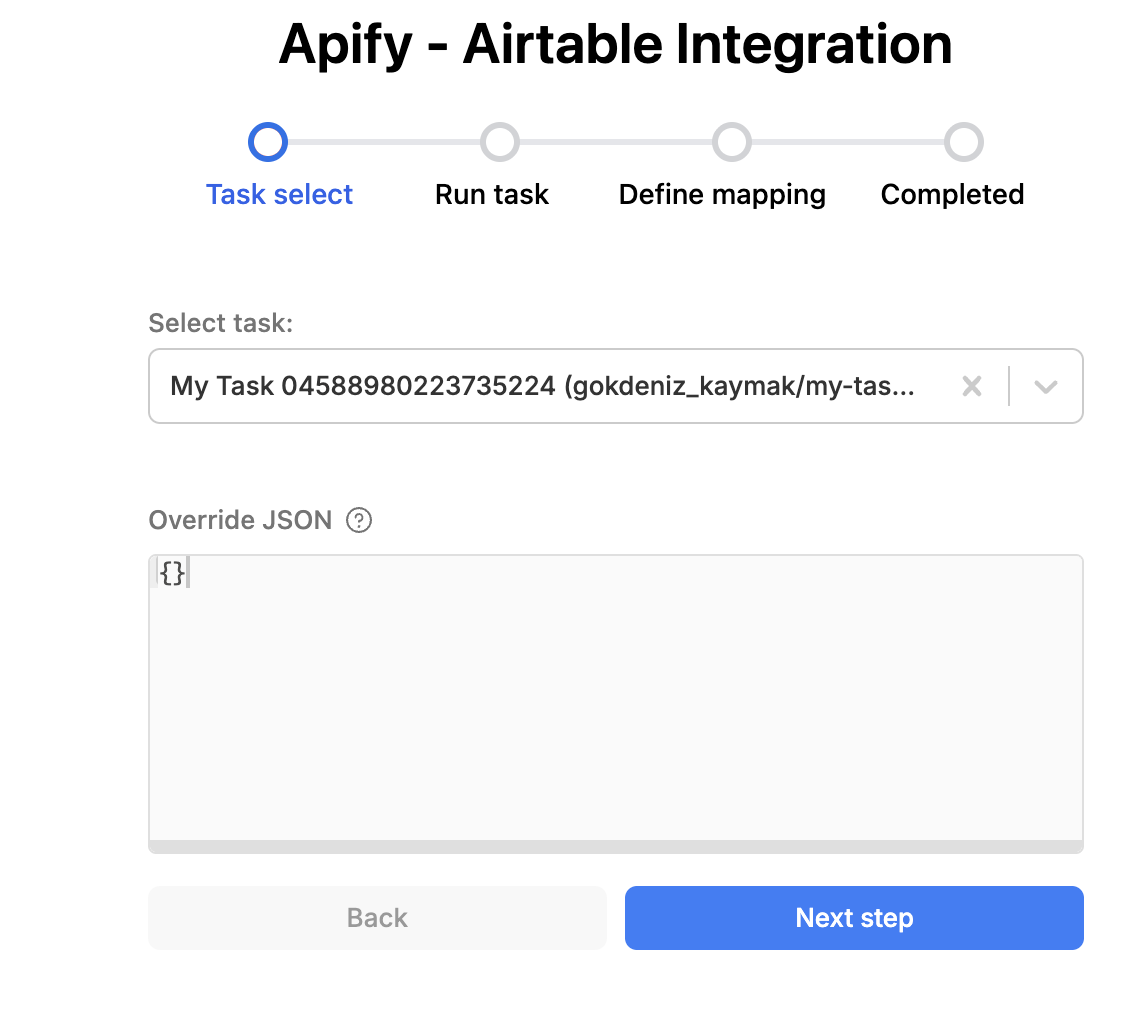
Task: Click the Apify - Airtable Integration heading
Action: 615,45
